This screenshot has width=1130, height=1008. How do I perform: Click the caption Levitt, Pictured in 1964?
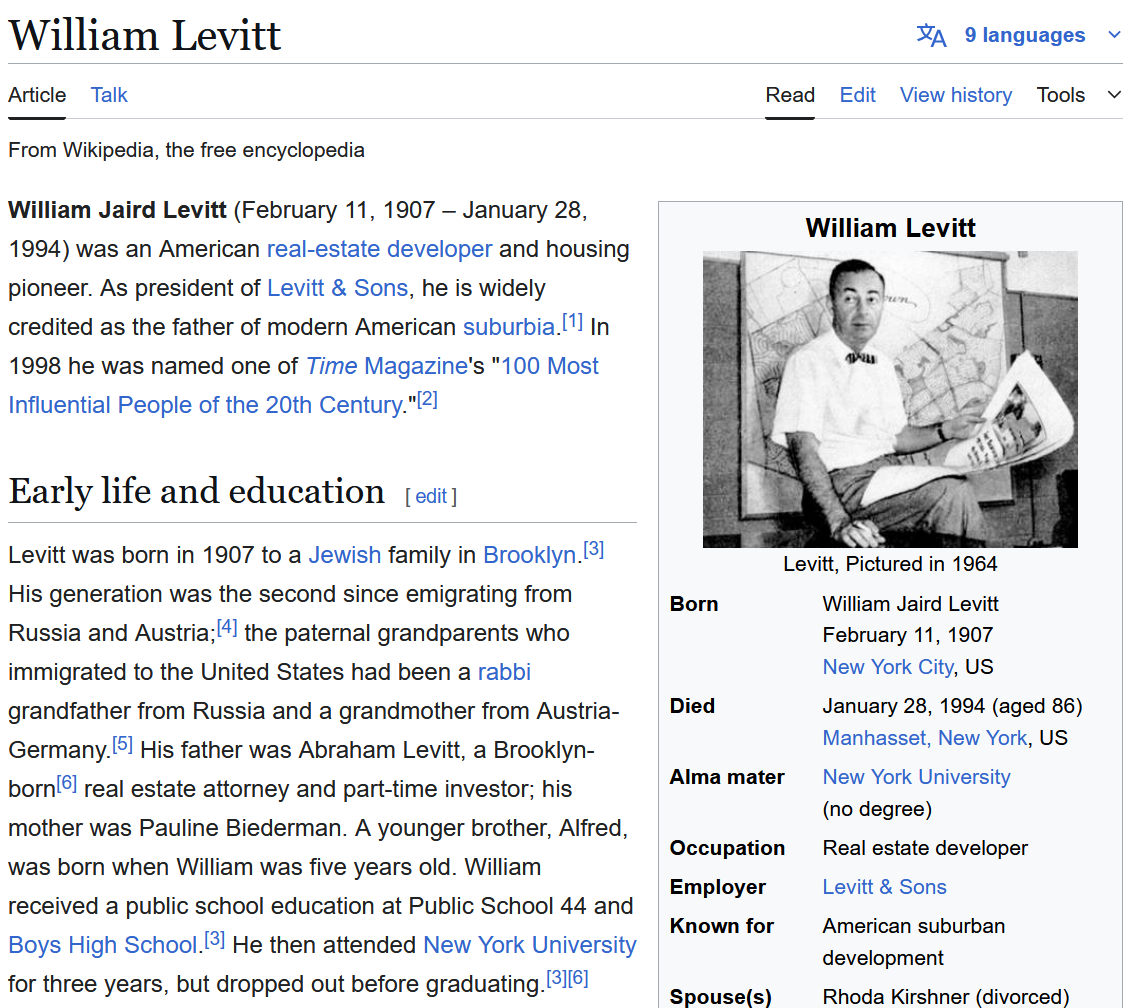click(890, 563)
